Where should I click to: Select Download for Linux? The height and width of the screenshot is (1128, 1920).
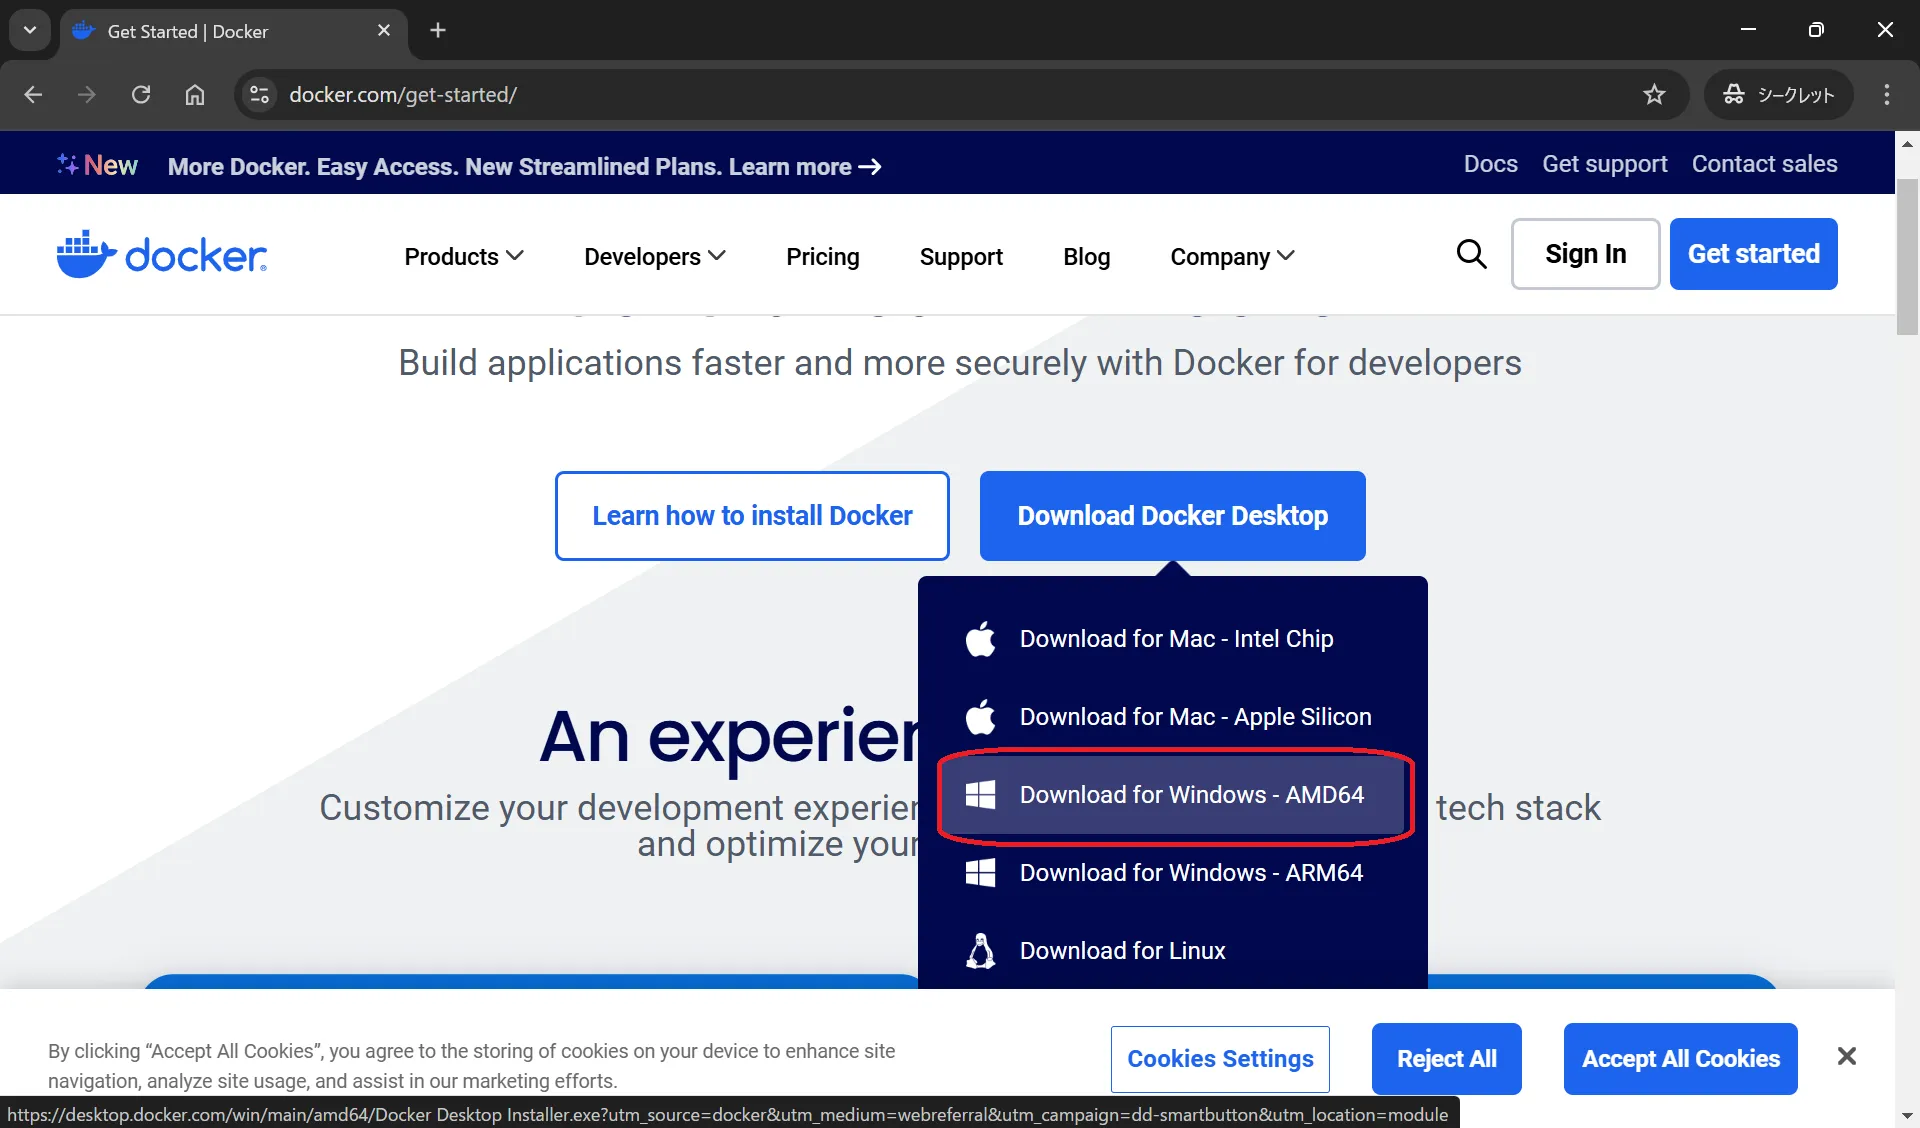[x=1173, y=951]
